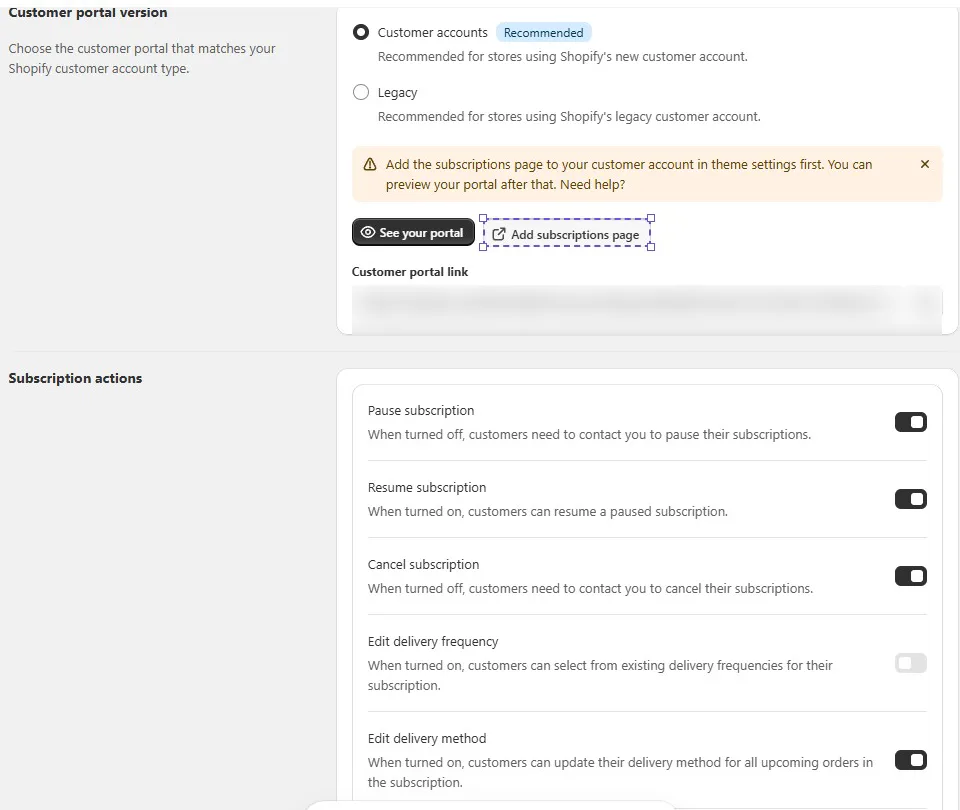Click the Pause subscription title text
Image resolution: width=960 pixels, height=810 pixels.
click(x=421, y=410)
